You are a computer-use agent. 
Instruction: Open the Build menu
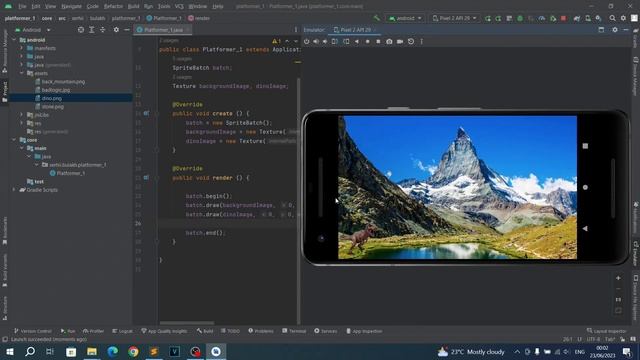[133, 6]
